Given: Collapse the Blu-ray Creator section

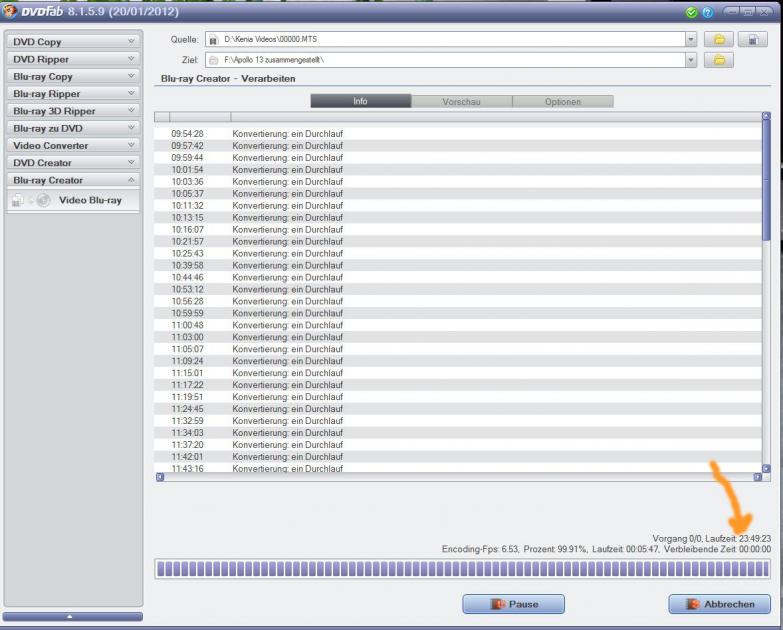Looking at the screenshot, I should [73, 180].
